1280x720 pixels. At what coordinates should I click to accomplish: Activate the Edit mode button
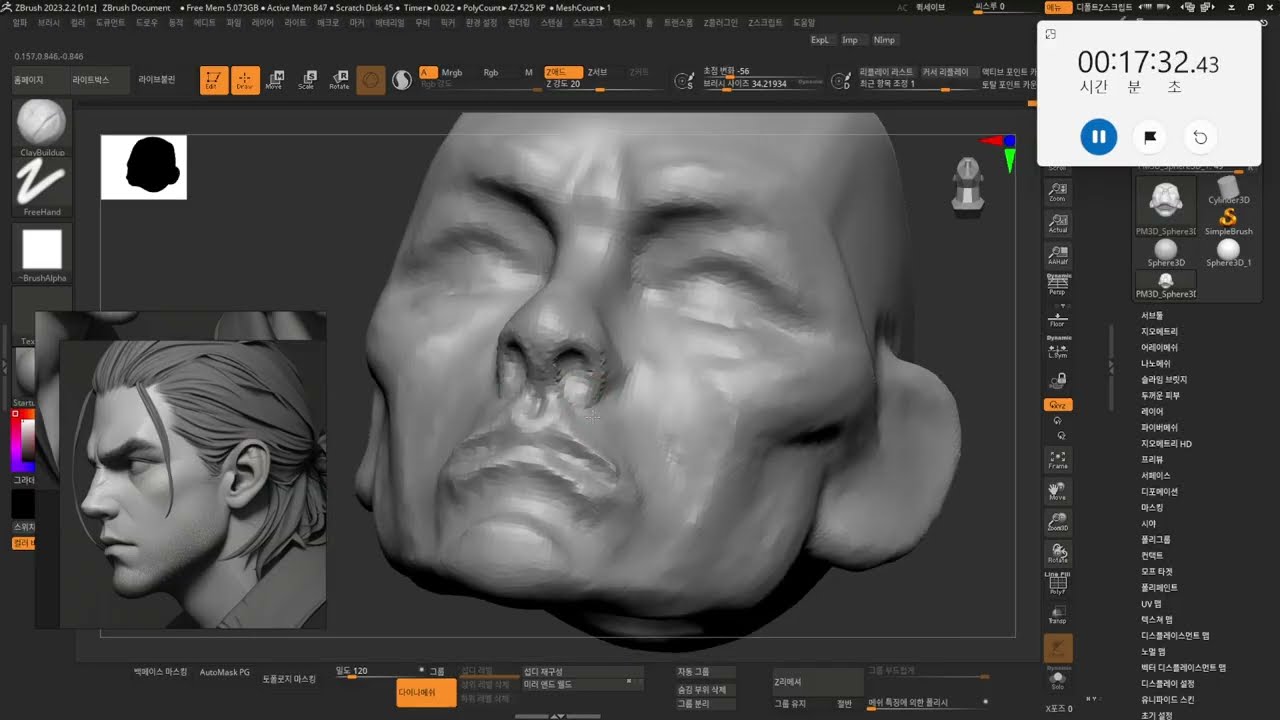[x=213, y=80]
